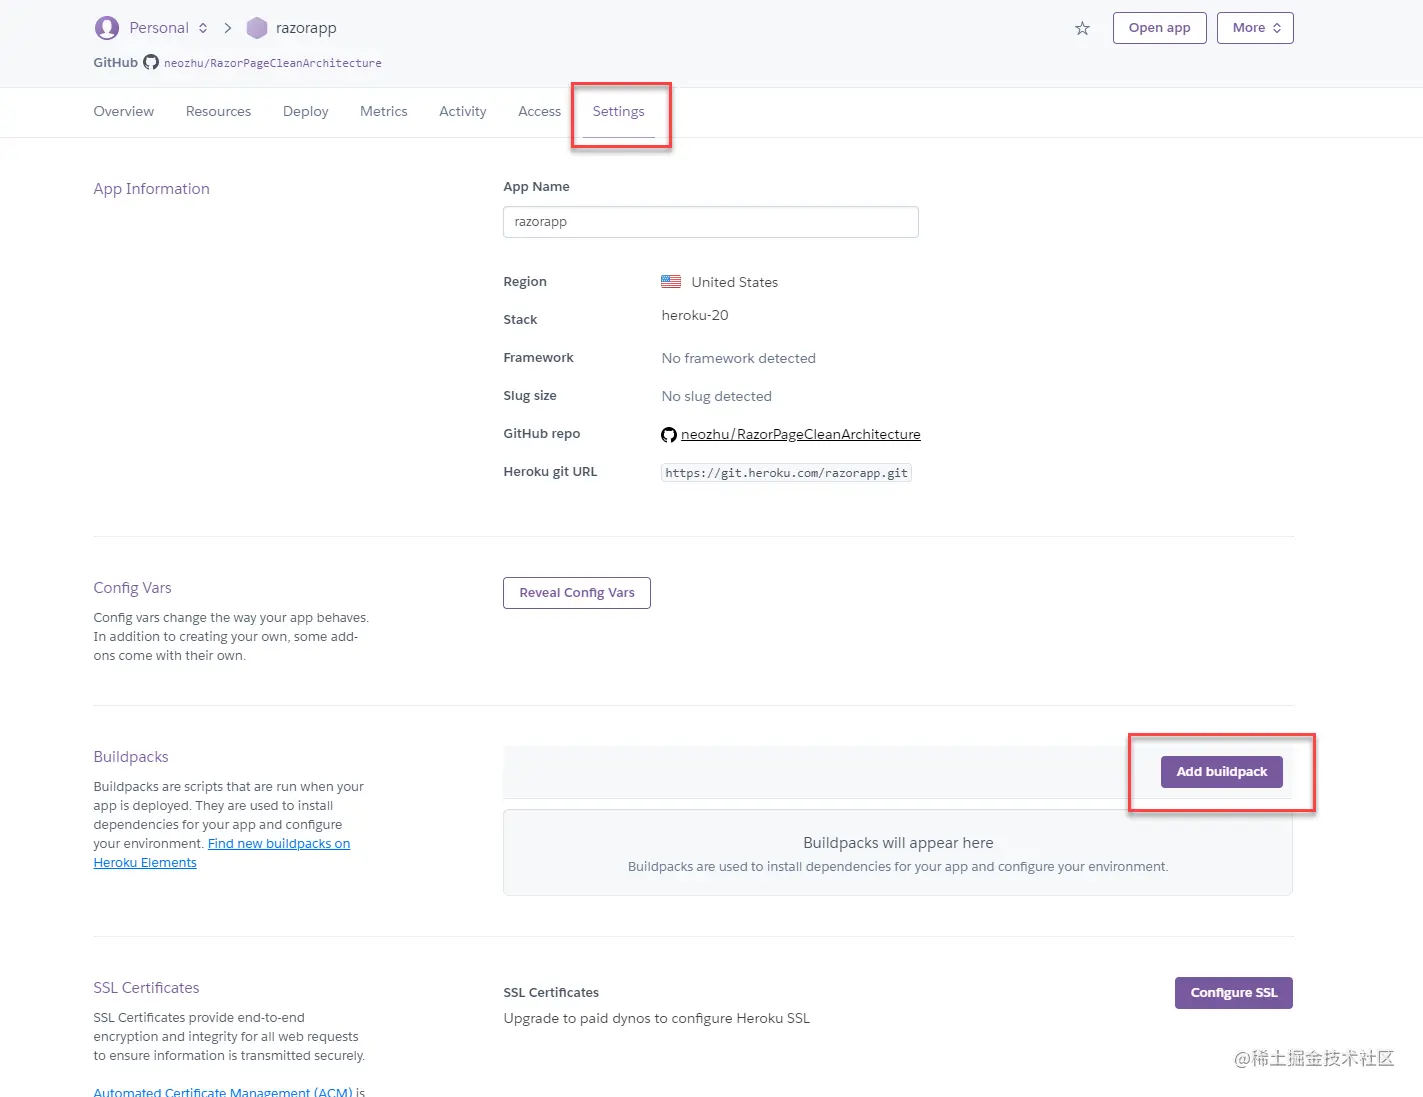The height and width of the screenshot is (1097, 1423).
Task: Click 'No slug detected' value
Action: (x=717, y=396)
